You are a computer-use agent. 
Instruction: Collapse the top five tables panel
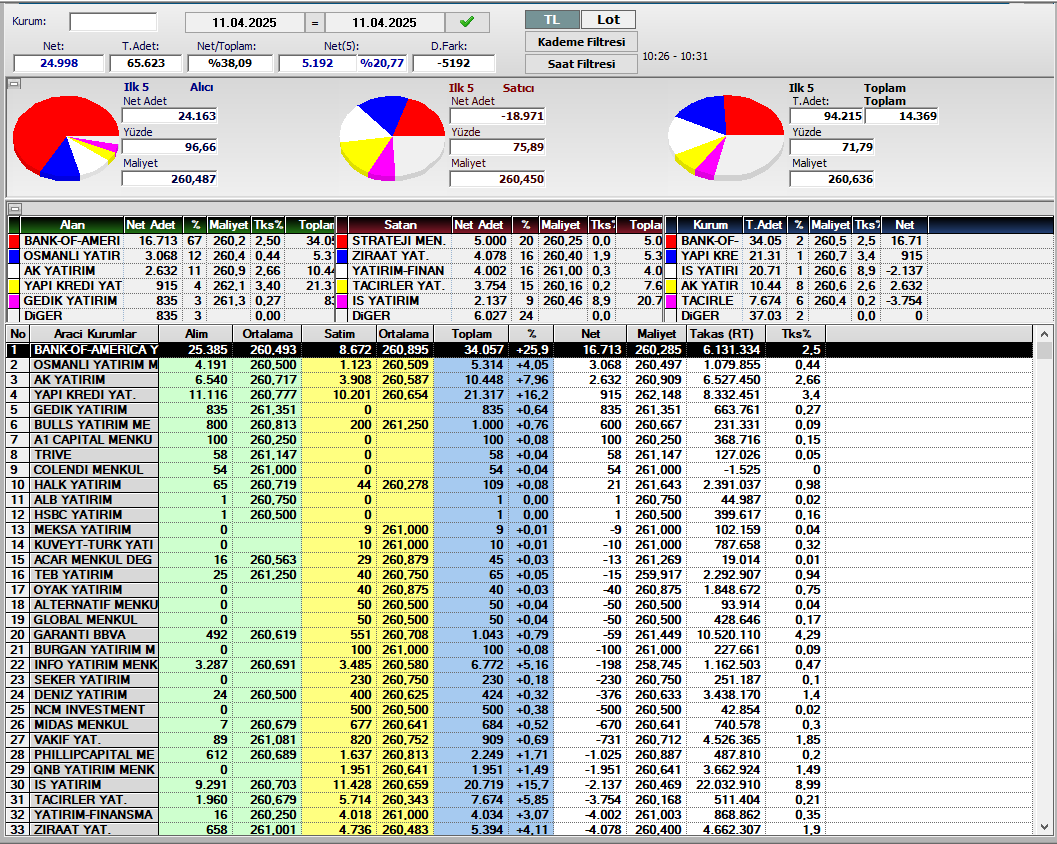coord(14,208)
